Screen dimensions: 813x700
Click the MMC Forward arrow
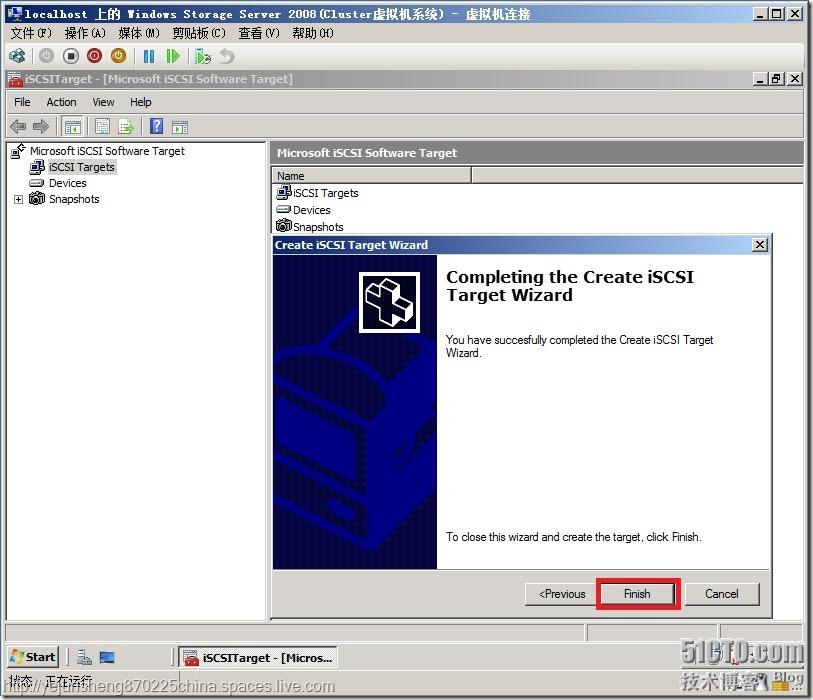pos(40,126)
